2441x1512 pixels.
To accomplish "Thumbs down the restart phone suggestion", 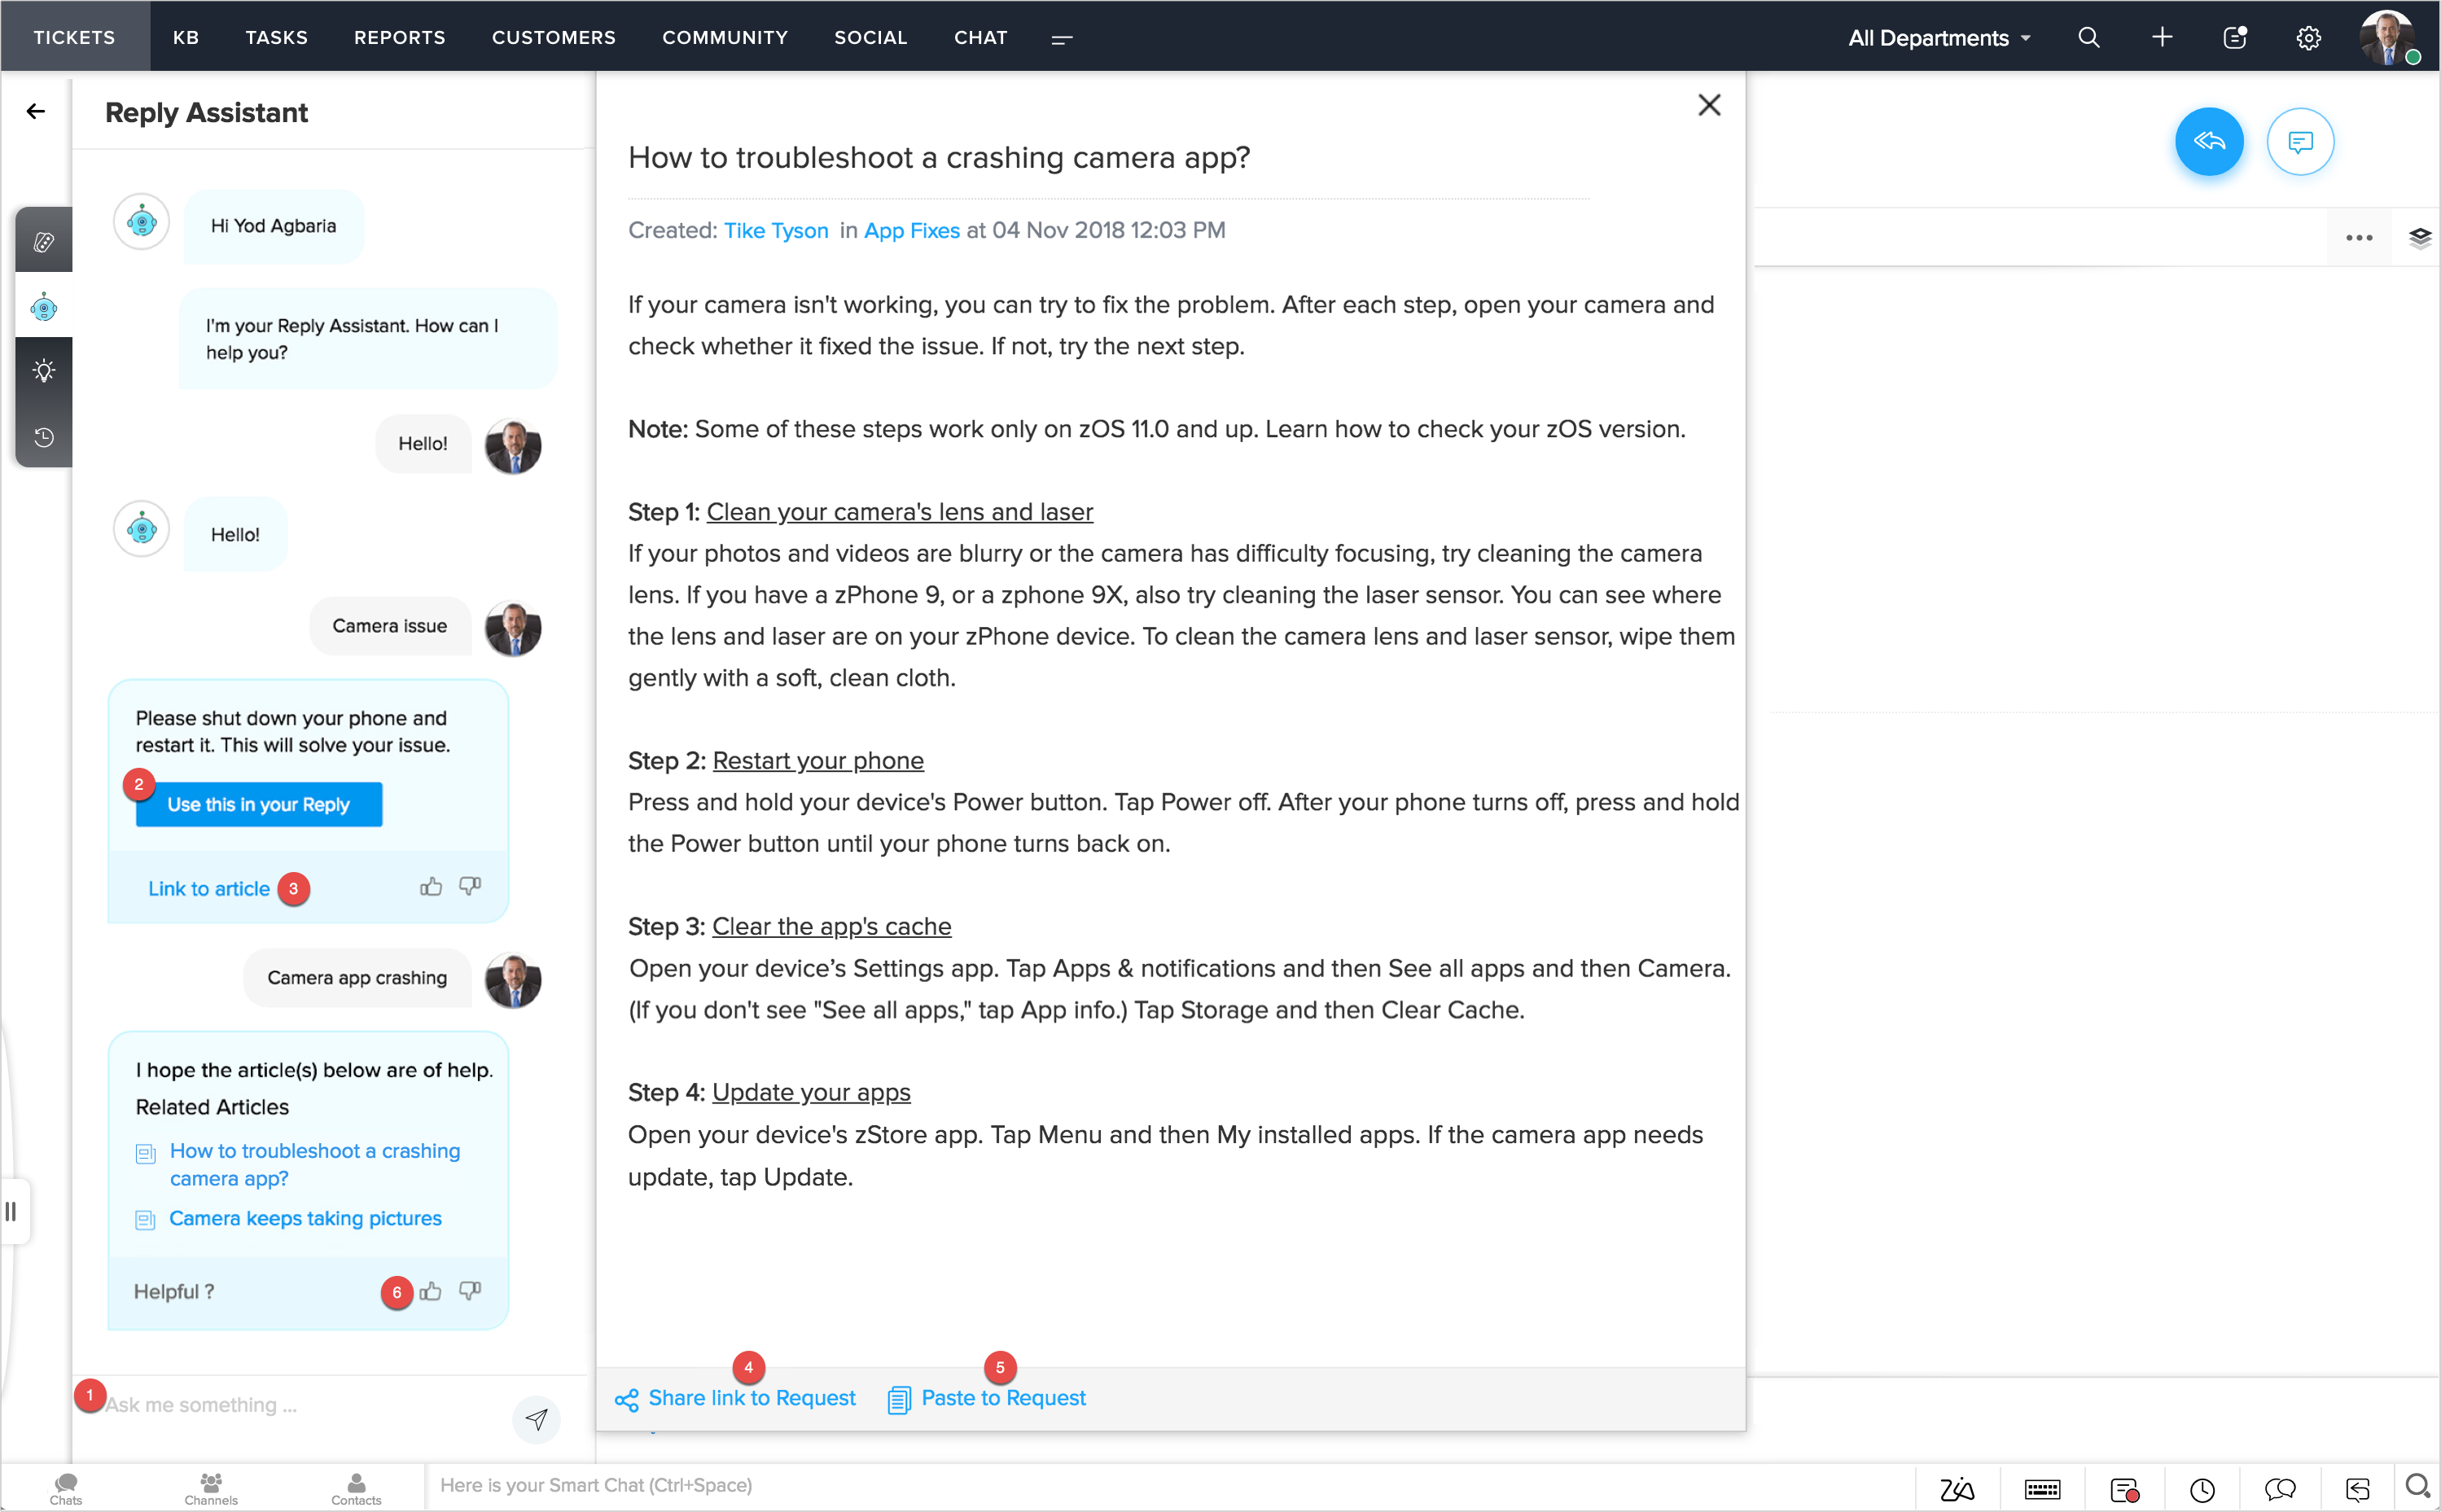I will click(470, 887).
